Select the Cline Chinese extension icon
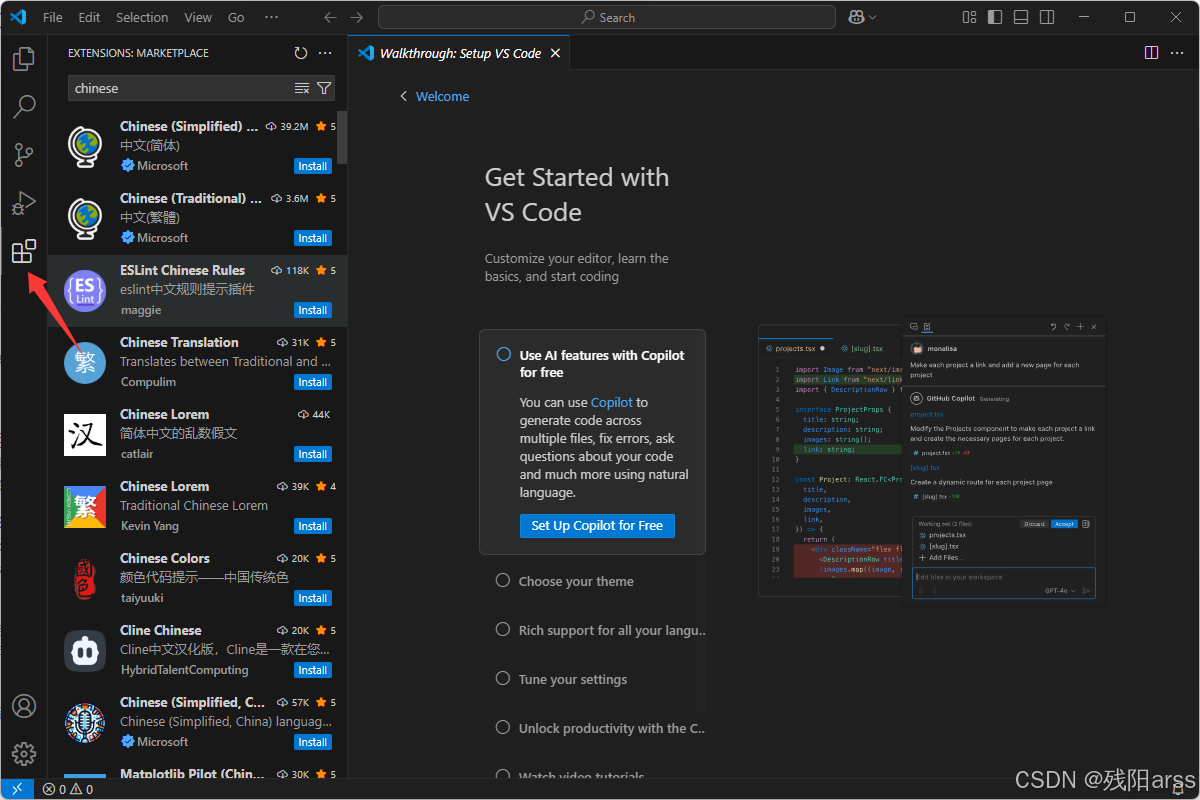 (85, 650)
